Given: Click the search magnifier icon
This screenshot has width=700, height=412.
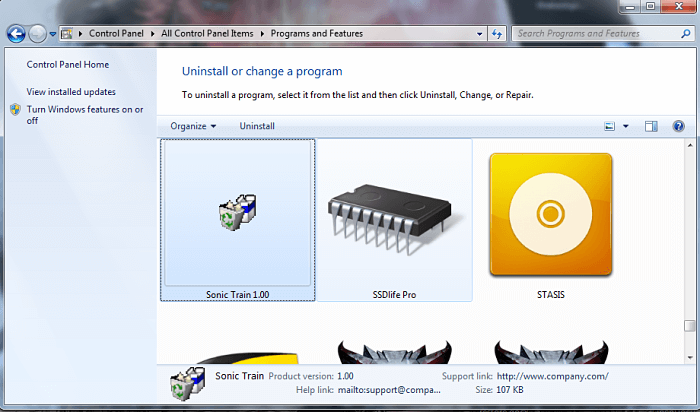Looking at the screenshot, I should click(x=686, y=33).
